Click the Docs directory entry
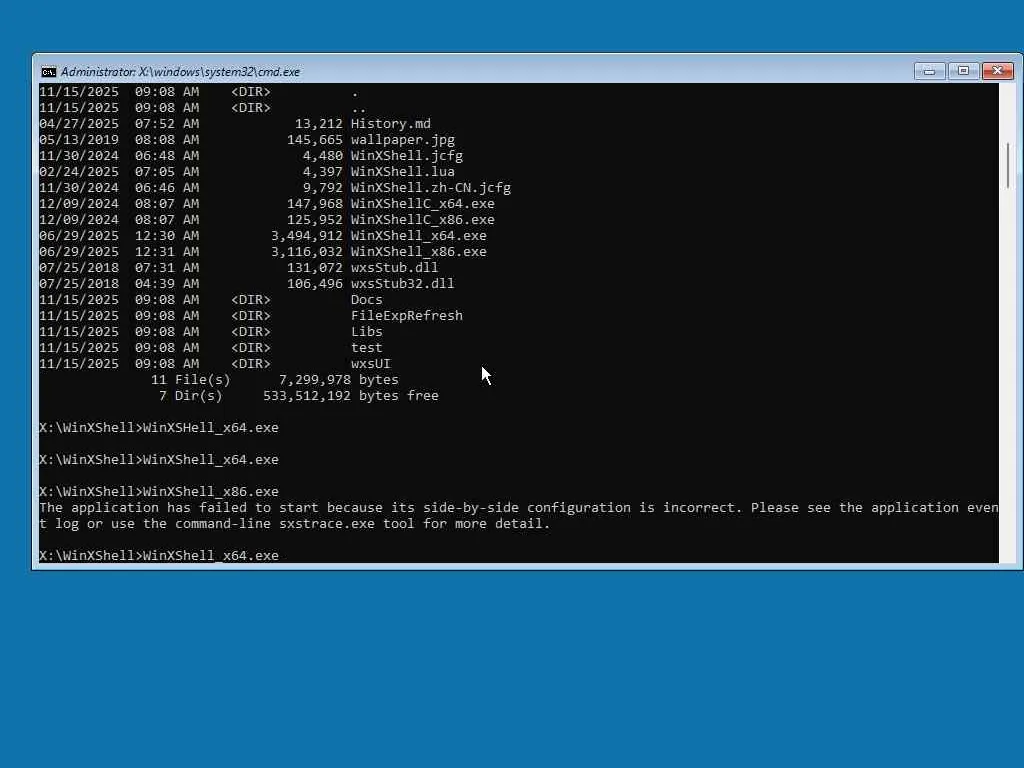1024x768 pixels. [366, 300]
